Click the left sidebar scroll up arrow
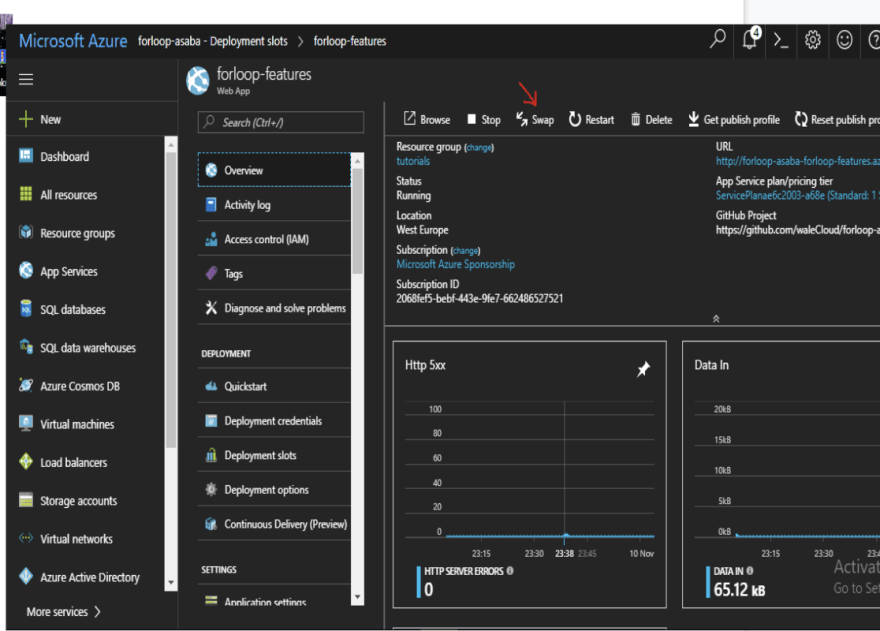 point(171,145)
